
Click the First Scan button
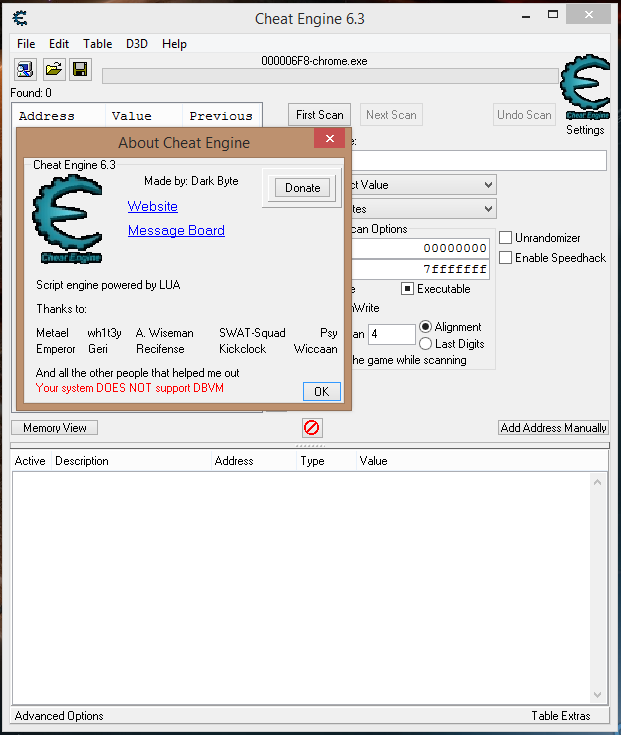(x=319, y=115)
